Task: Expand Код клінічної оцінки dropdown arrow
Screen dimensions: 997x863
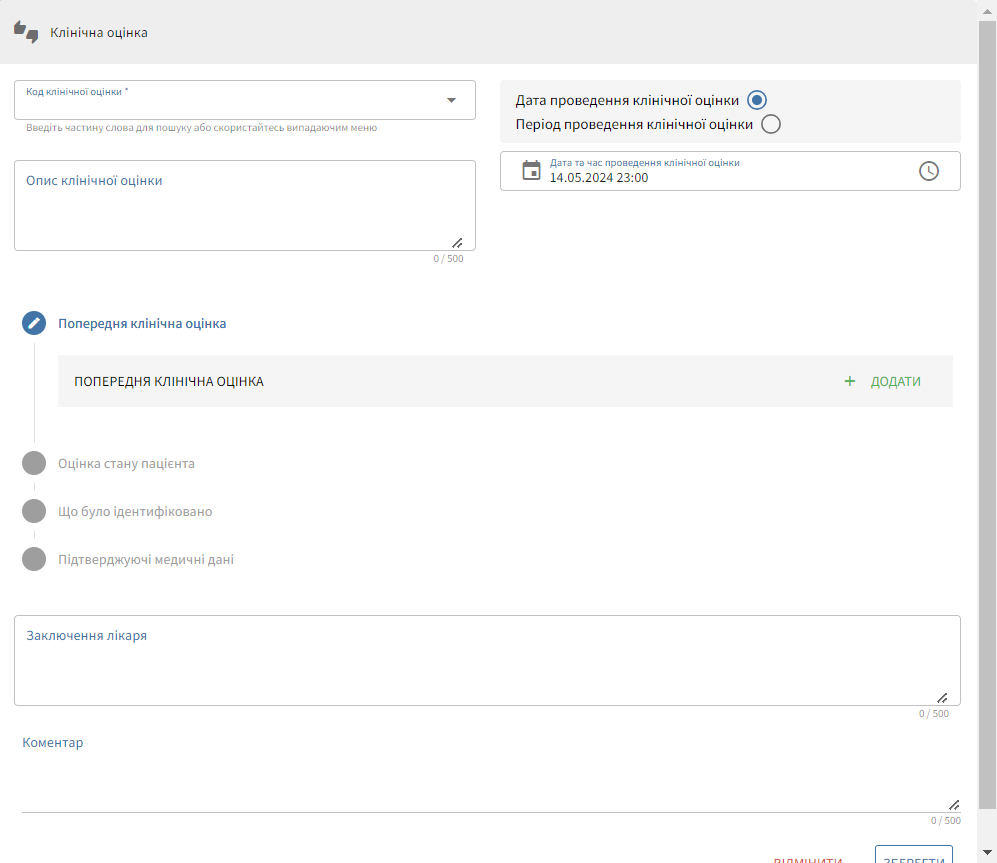Action: (x=451, y=100)
